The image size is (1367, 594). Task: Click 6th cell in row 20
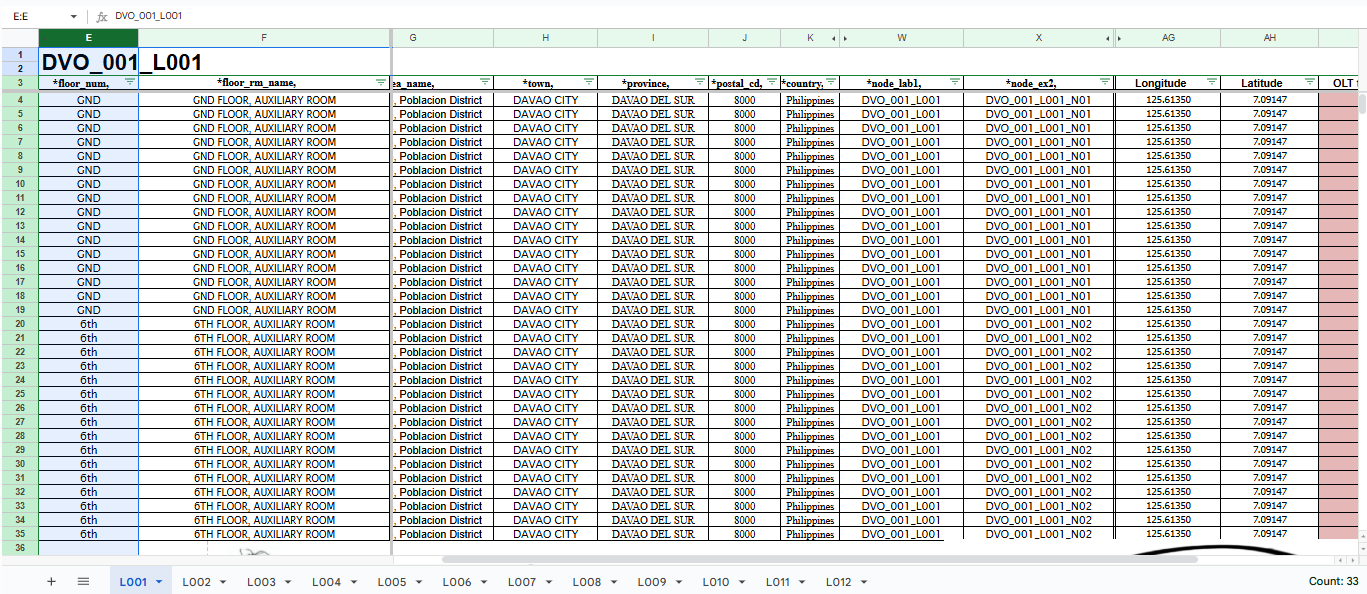[x=88, y=324]
